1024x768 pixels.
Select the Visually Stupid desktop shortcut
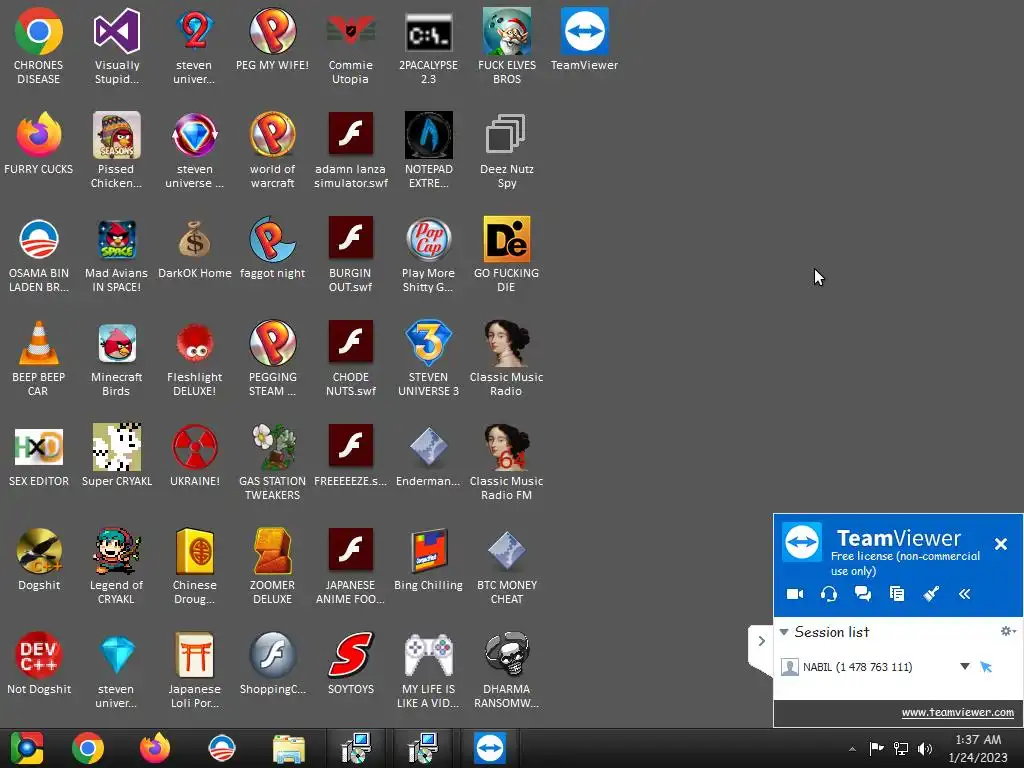tap(116, 46)
